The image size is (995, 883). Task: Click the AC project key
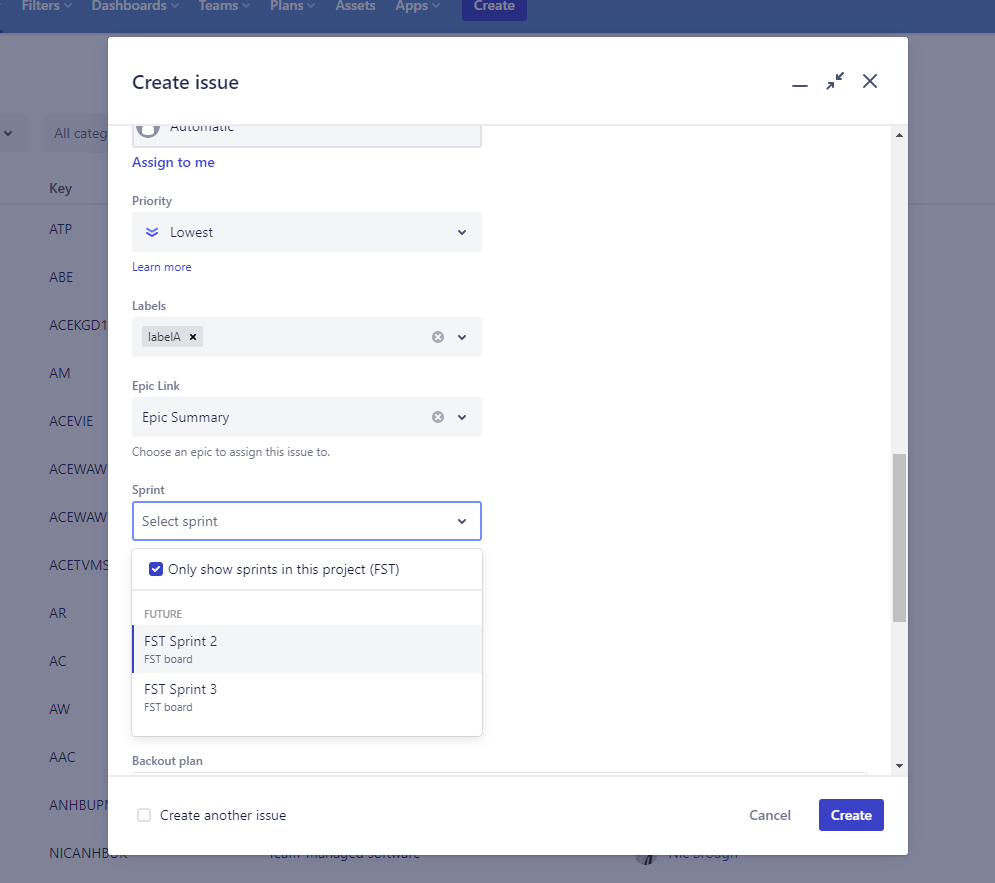click(58, 661)
